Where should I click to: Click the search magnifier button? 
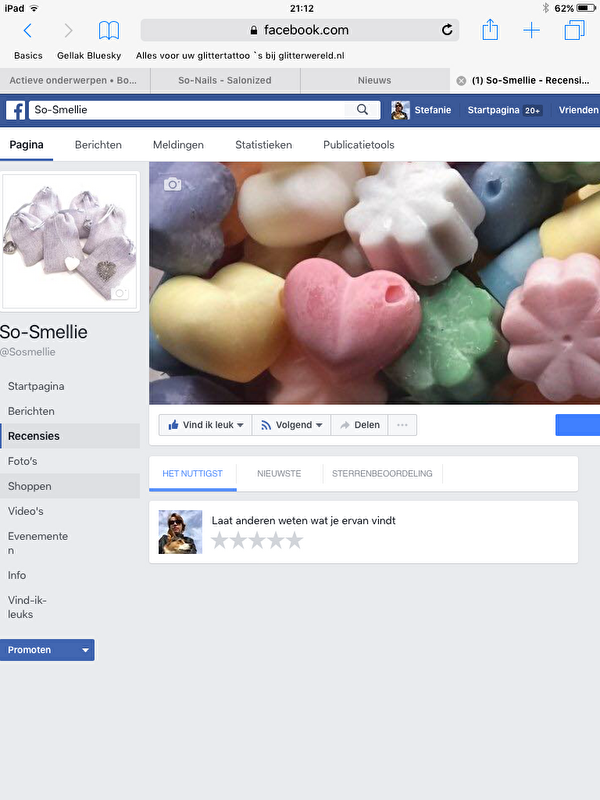coord(363,110)
